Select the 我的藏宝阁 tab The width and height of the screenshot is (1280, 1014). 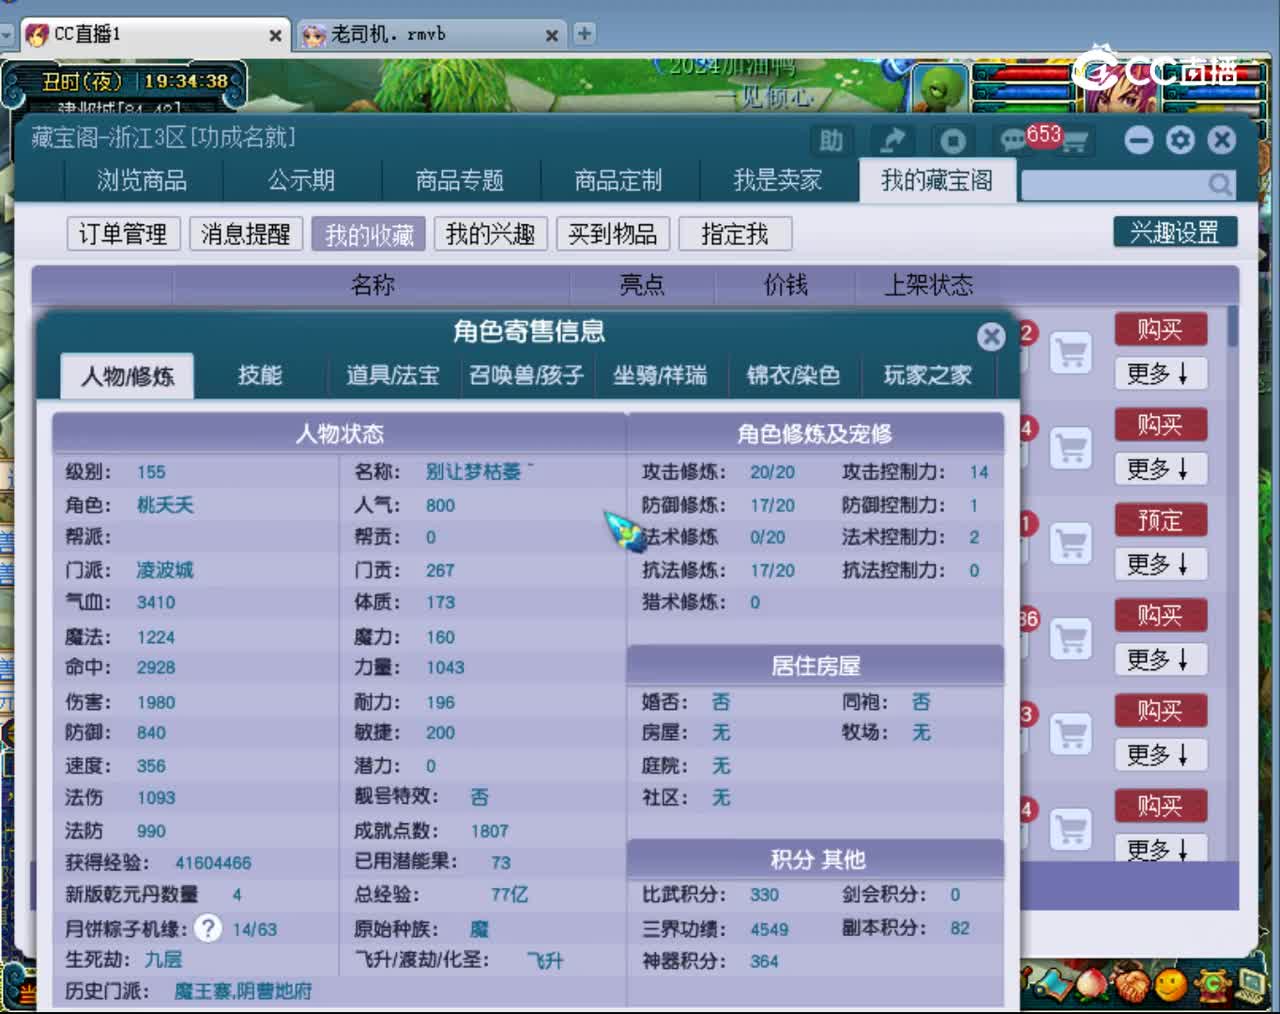[x=937, y=181]
